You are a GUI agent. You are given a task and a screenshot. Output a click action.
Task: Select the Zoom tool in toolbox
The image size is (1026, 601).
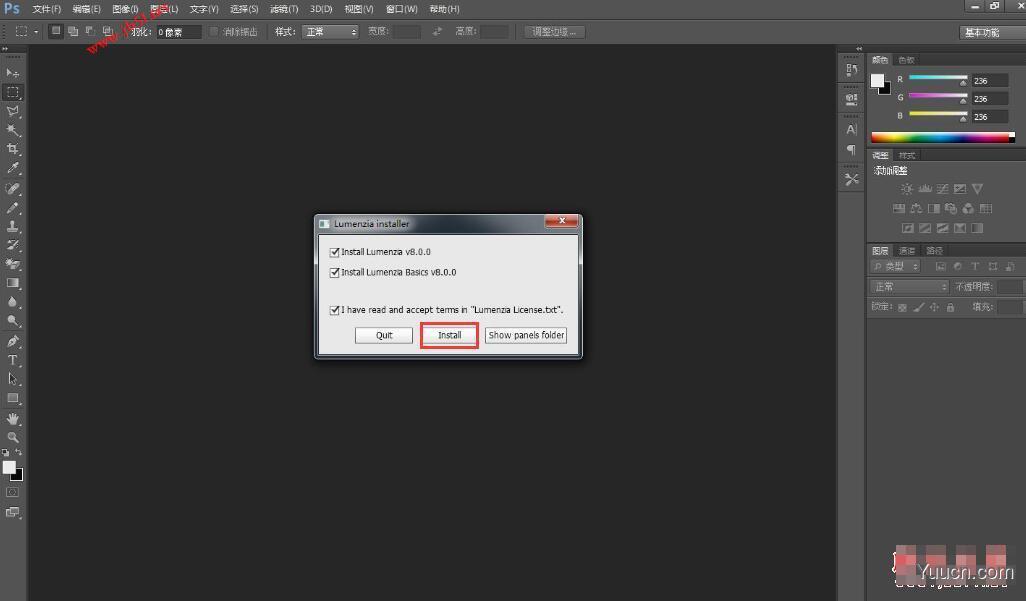click(12, 437)
